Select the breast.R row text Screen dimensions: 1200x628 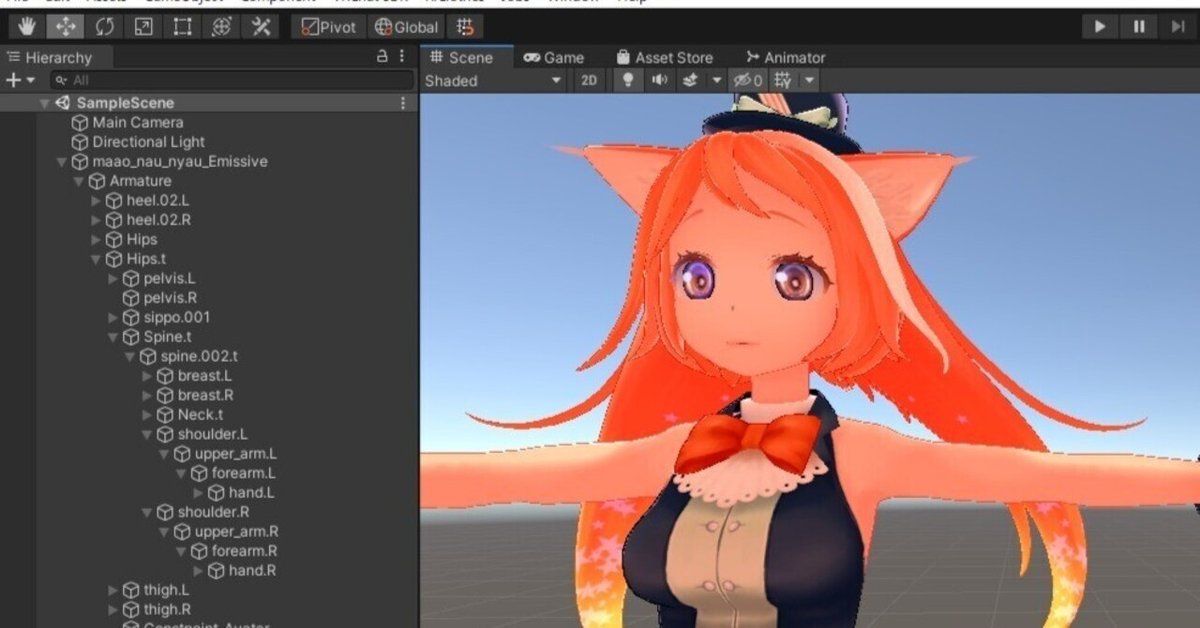[x=206, y=395]
